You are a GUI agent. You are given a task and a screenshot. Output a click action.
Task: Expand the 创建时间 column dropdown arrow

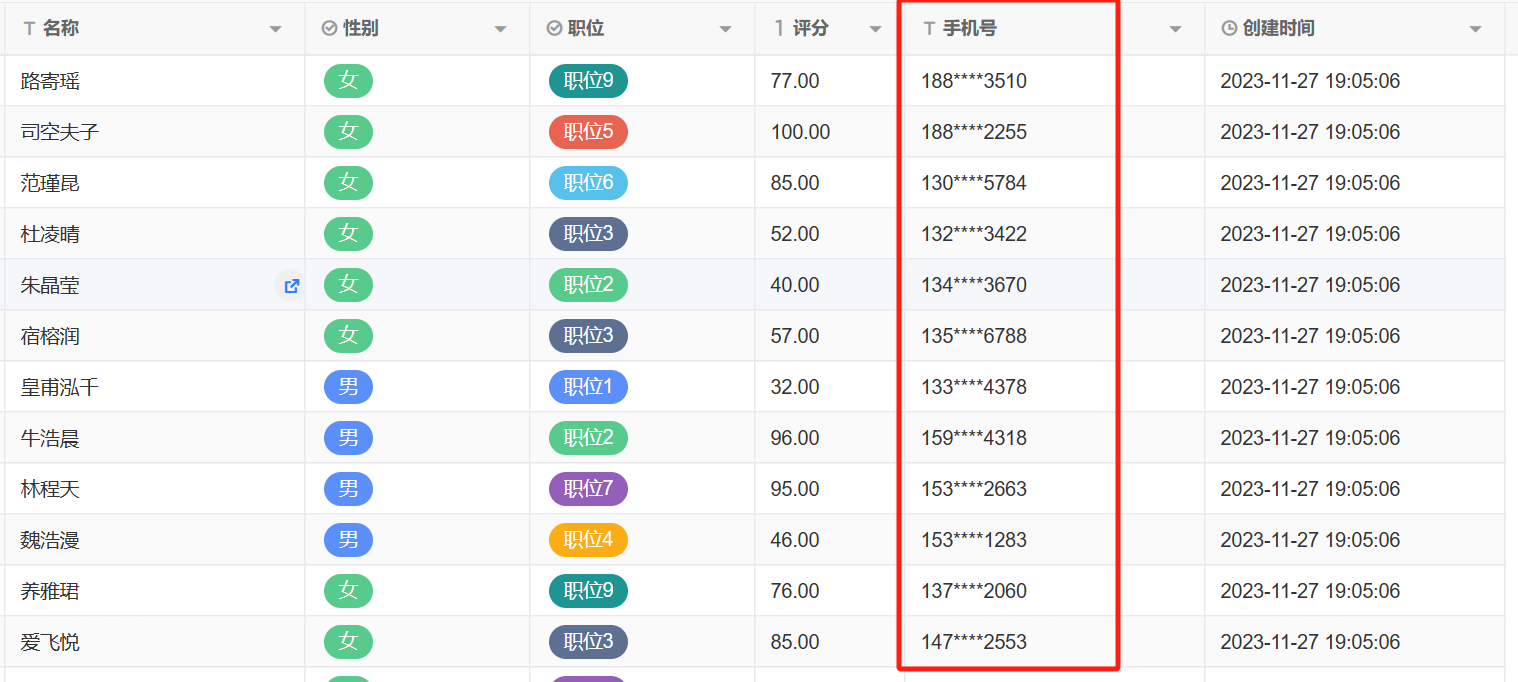1475,30
